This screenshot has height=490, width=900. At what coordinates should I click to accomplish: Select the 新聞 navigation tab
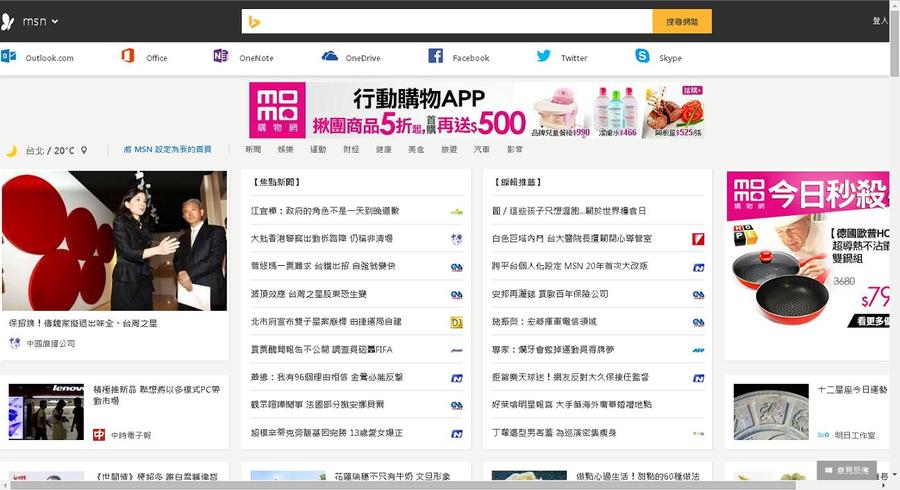(253, 150)
